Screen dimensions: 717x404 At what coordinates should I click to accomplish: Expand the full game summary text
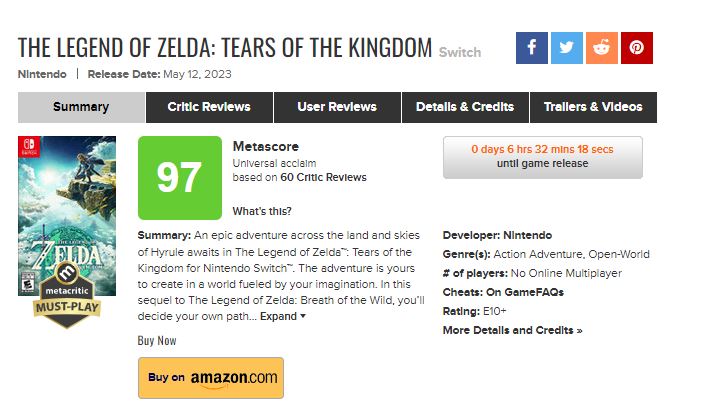coord(278,316)
